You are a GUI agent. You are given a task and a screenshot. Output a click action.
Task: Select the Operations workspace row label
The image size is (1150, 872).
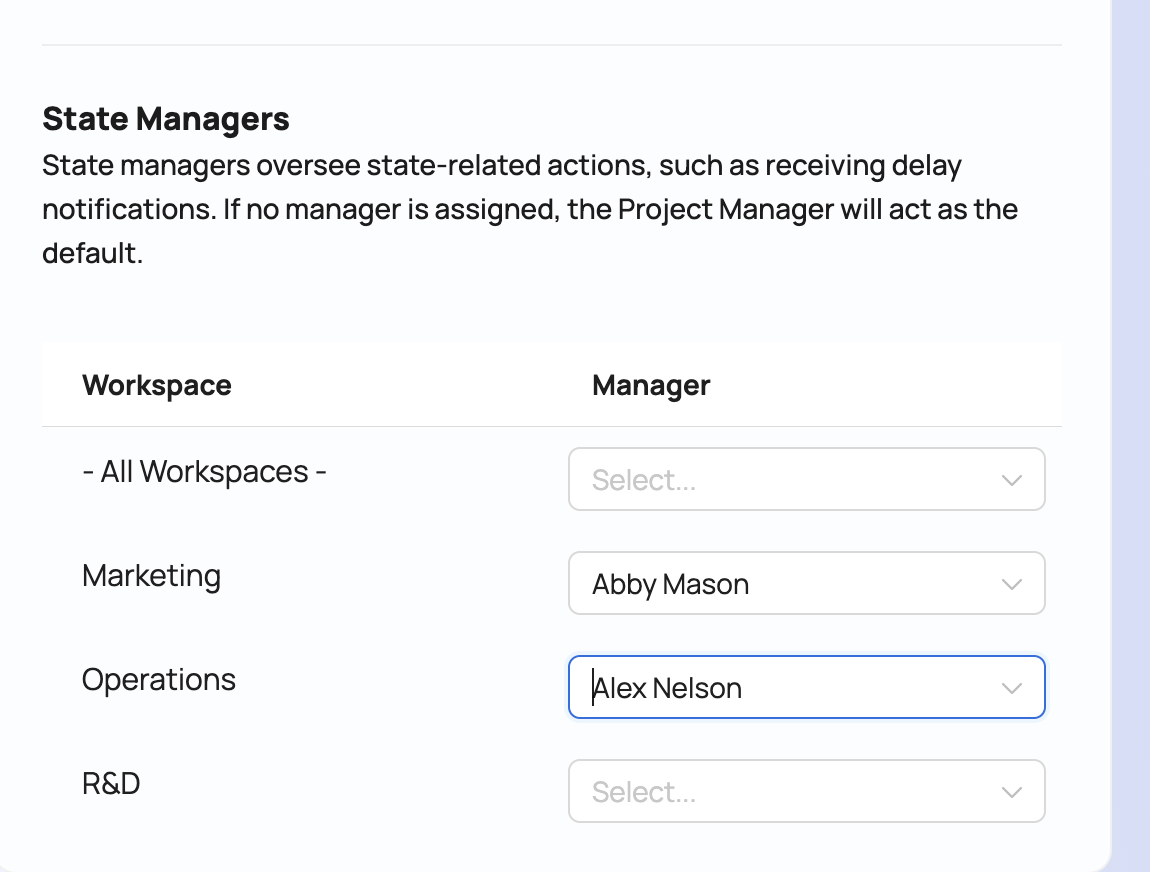159,679
